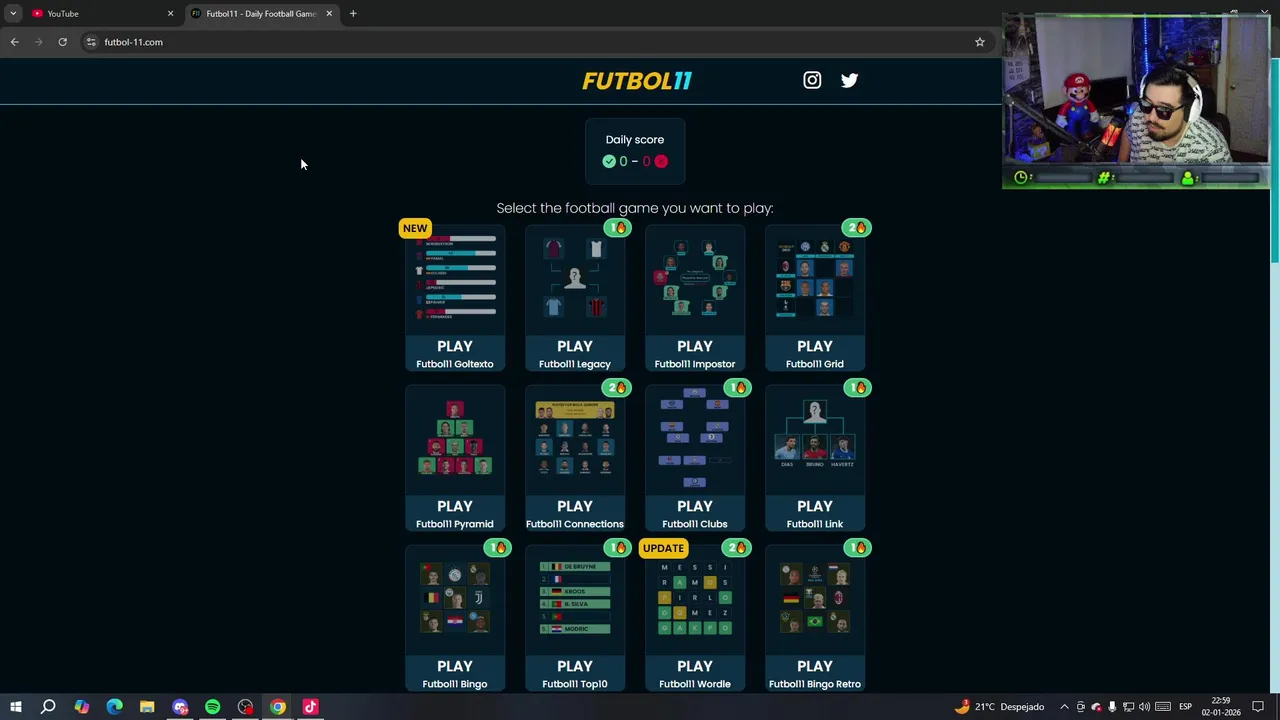Show hidden system tray icons
Image resolution: width=1280 pixels, height=720 pixels.
pos(1064,707)
